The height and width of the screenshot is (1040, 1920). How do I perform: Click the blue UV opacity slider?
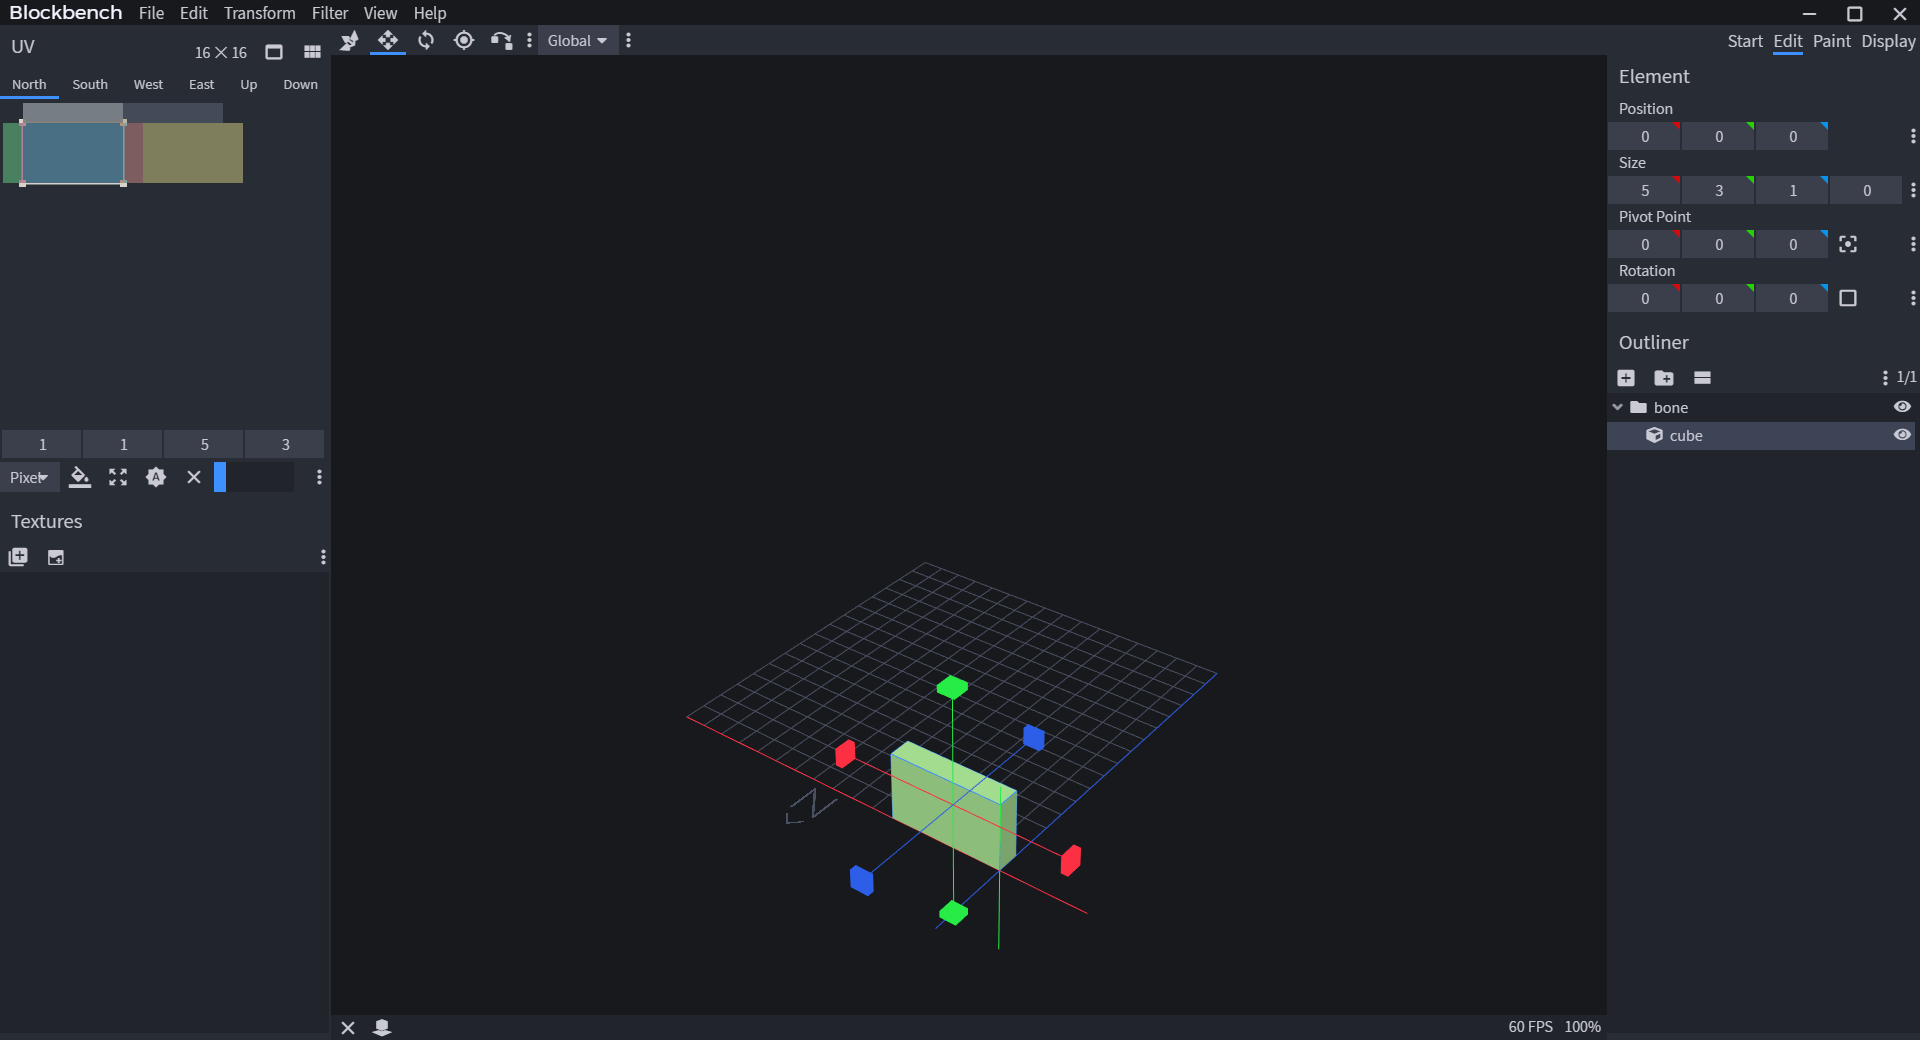click(222, 478)
